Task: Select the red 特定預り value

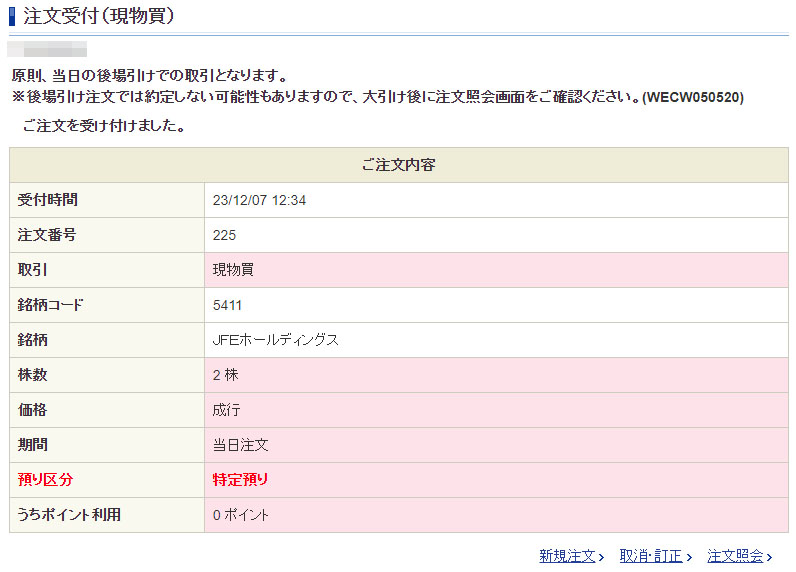Action: point(240,480)
